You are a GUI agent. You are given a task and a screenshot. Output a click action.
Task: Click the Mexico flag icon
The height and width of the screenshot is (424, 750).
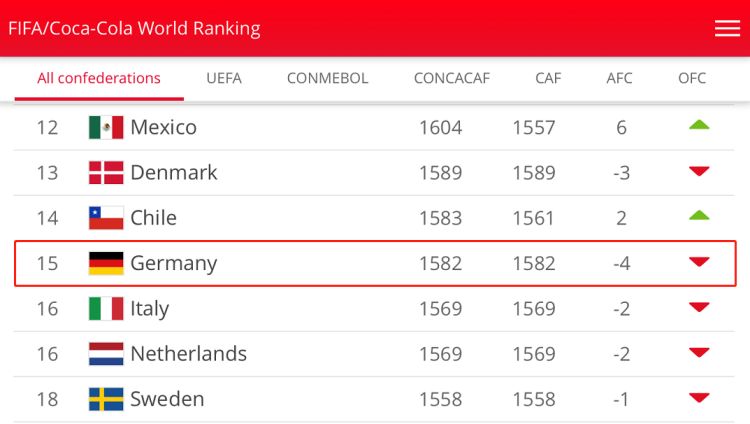tap(106, 127)
